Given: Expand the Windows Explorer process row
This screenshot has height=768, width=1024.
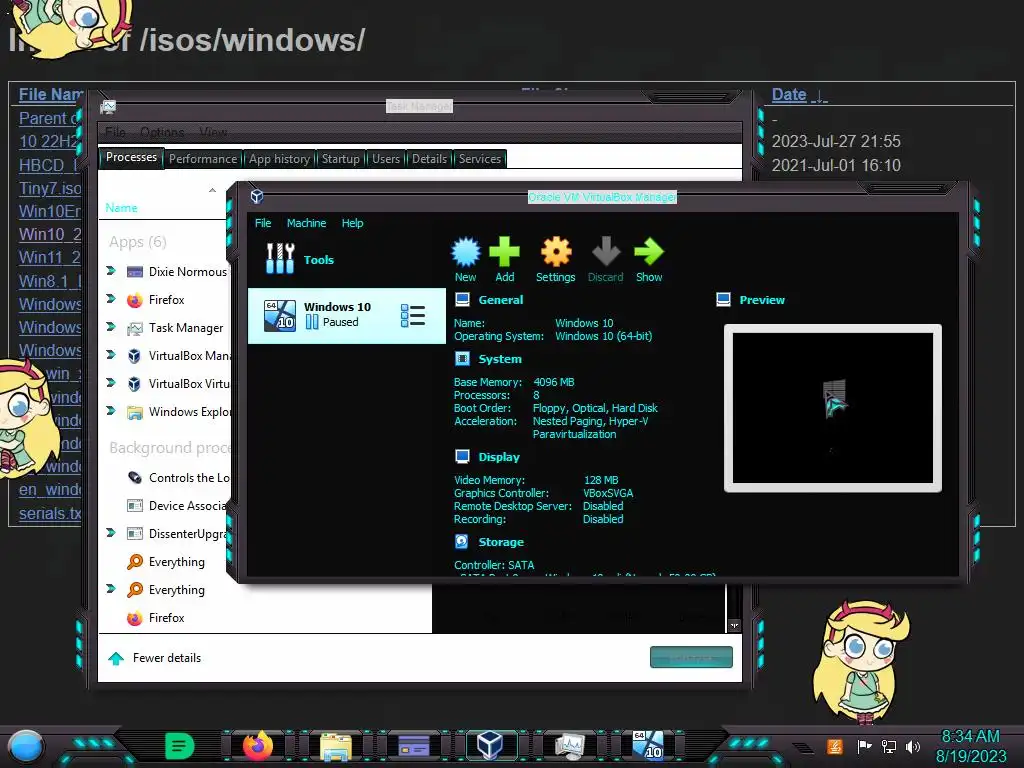Looking at the screenshot, I should coord(111,411).
